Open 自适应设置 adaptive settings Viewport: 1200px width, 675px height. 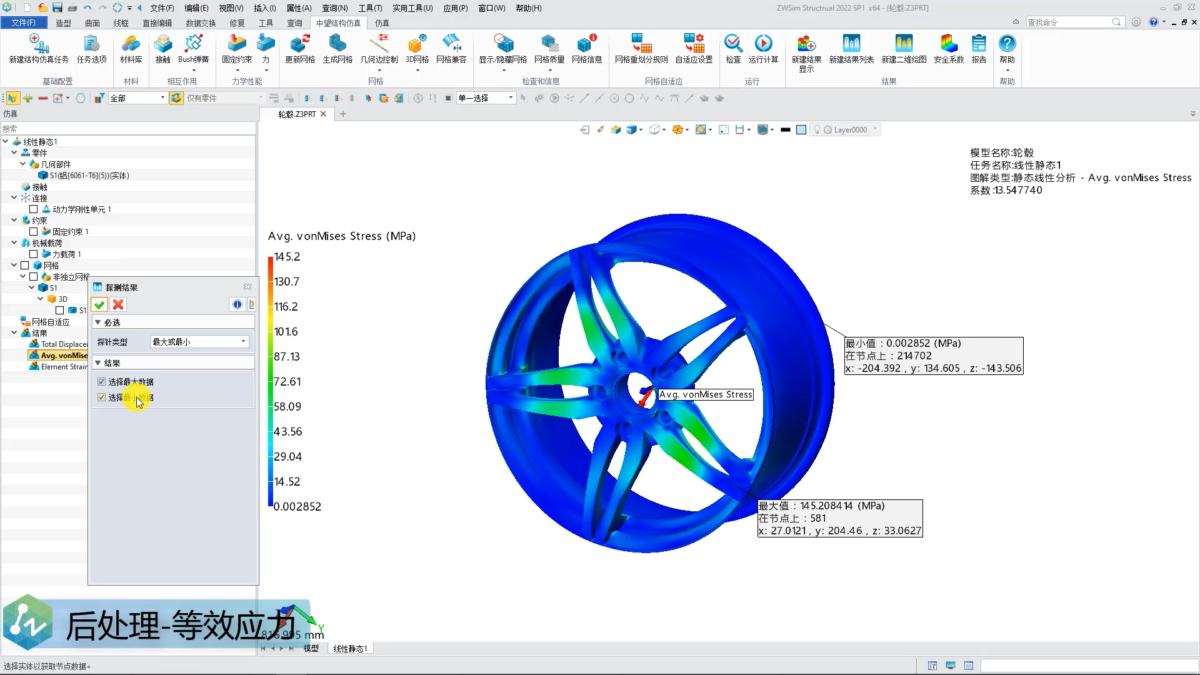pos(694,48)
